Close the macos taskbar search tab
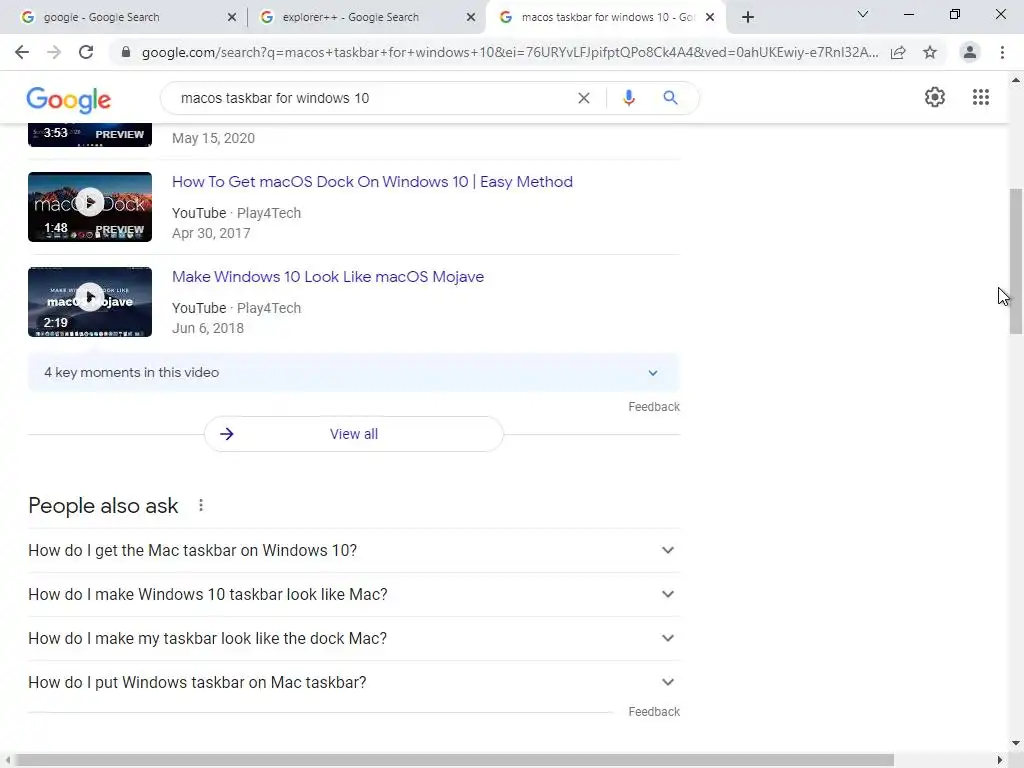 point(710,18)
